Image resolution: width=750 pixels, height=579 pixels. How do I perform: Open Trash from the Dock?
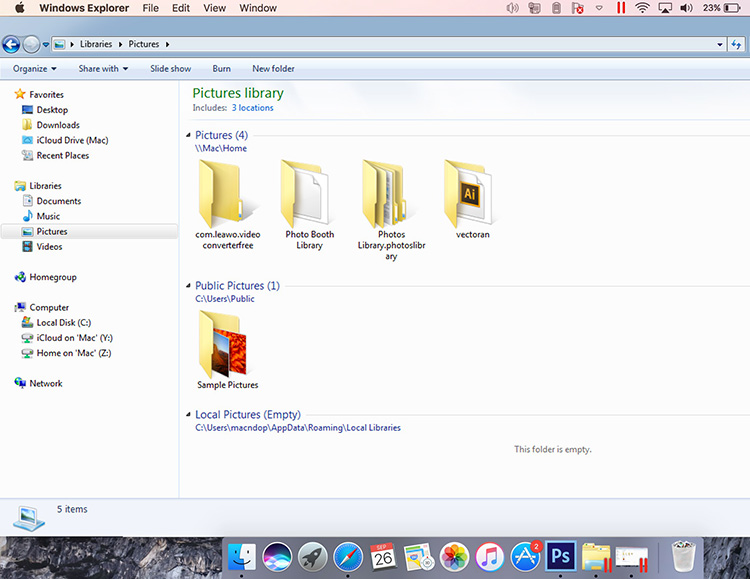[684, 557]
